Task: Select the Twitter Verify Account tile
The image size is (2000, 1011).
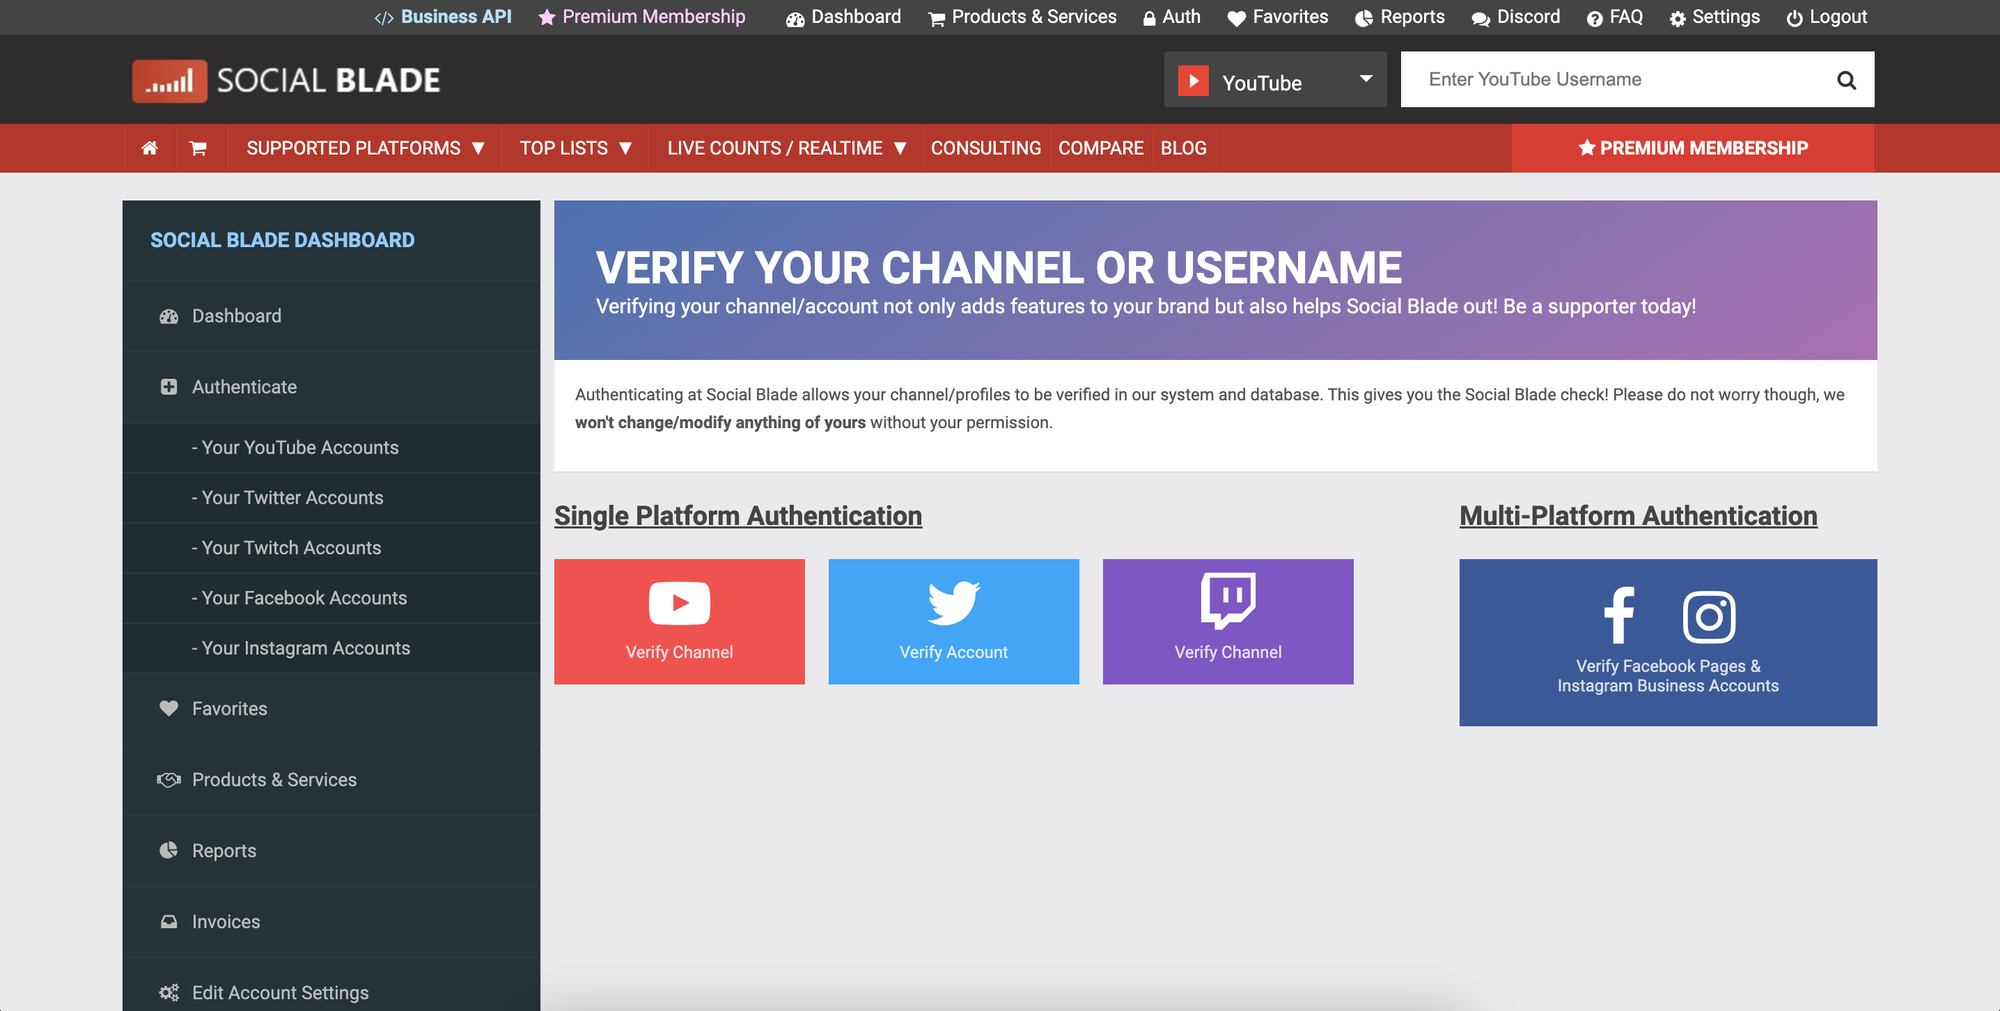Action: tap(953, 621)
